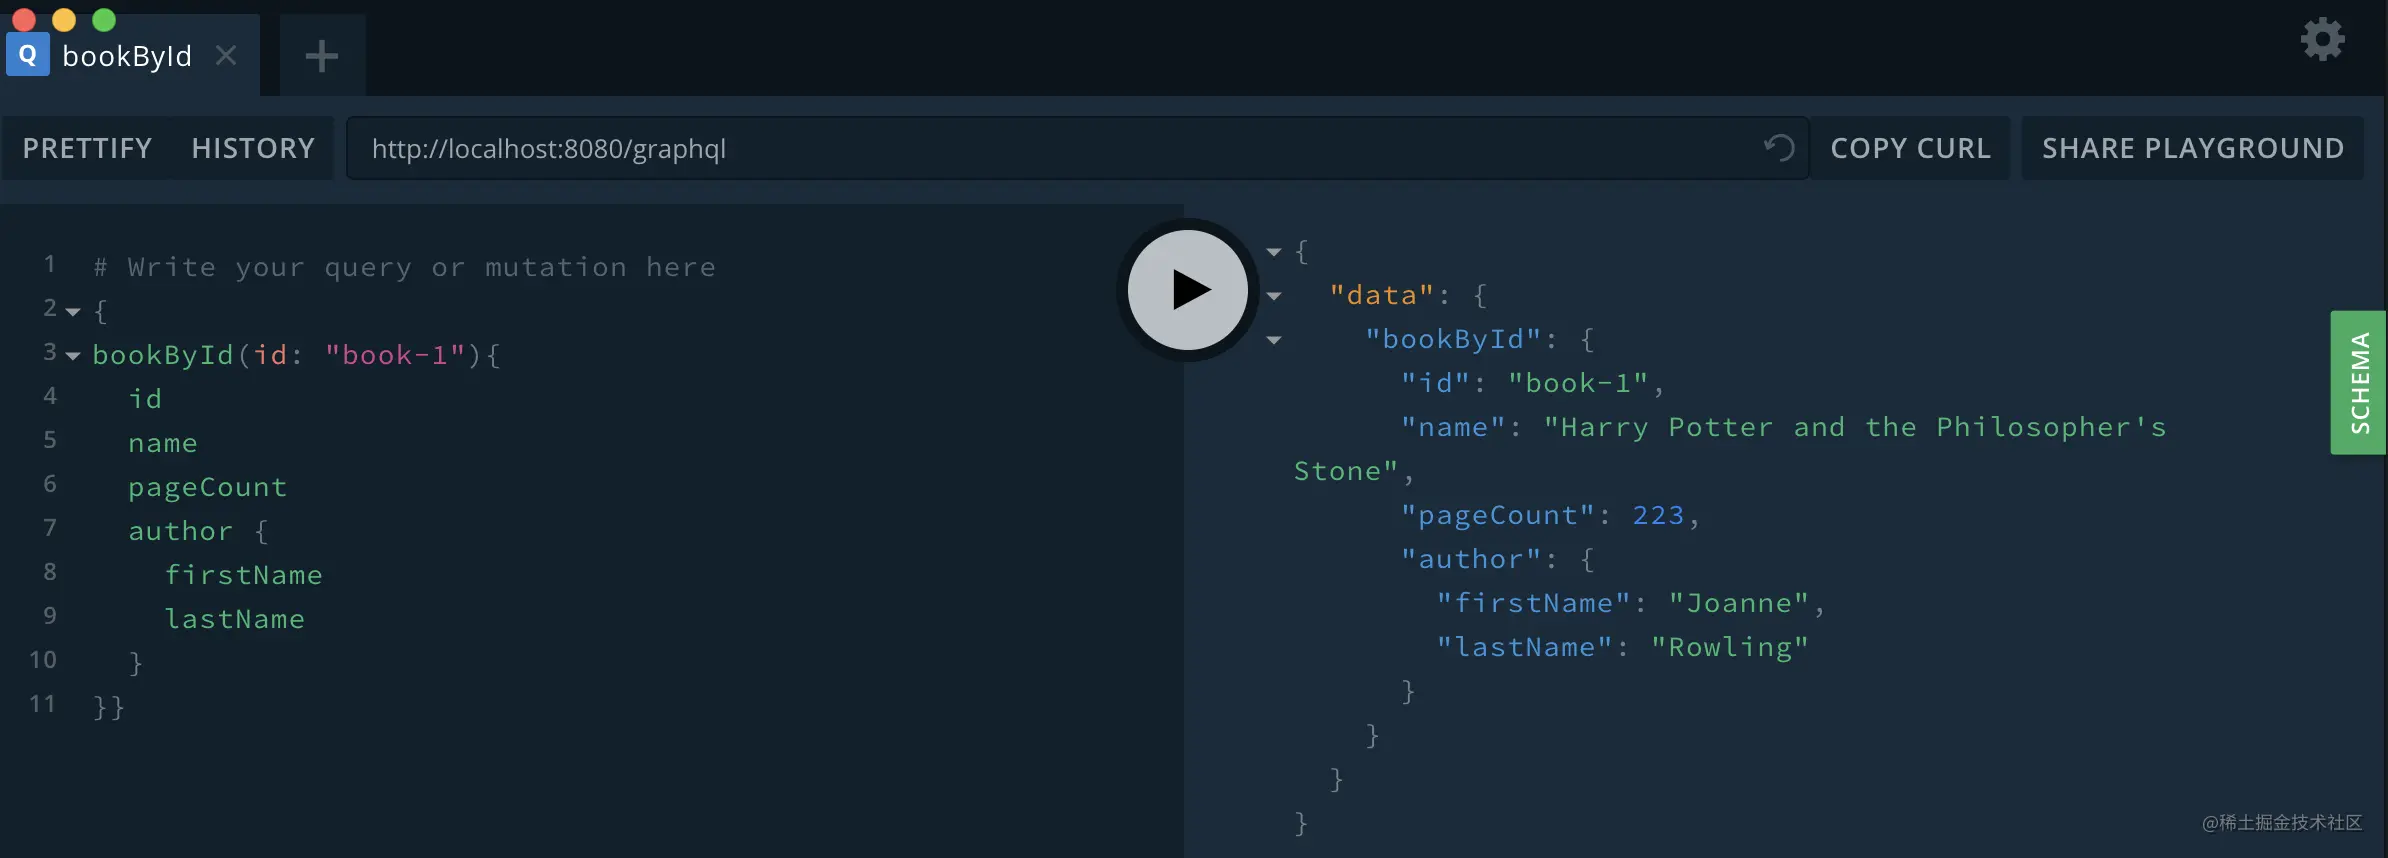Screen dimensions: 2388x858
Task: Click the comment line in the editor
Action: 405,267
